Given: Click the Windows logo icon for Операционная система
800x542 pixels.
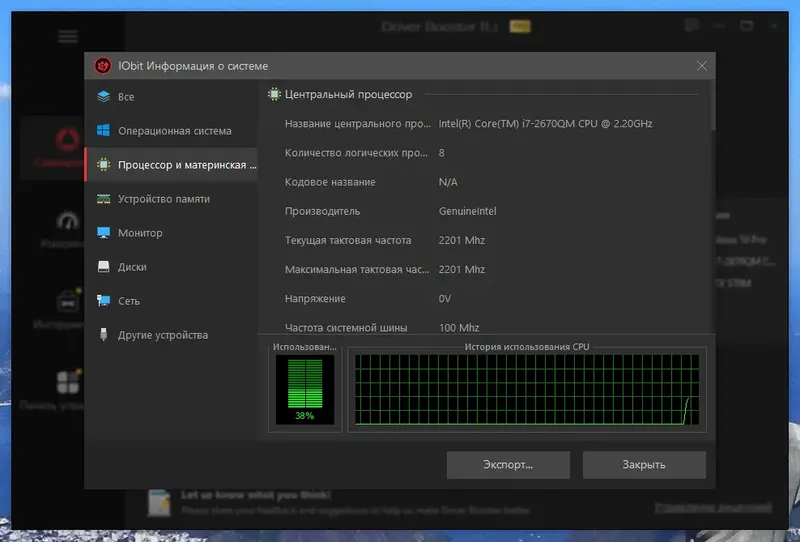Looking at the screenshot, I should click(x=104, y=131).
